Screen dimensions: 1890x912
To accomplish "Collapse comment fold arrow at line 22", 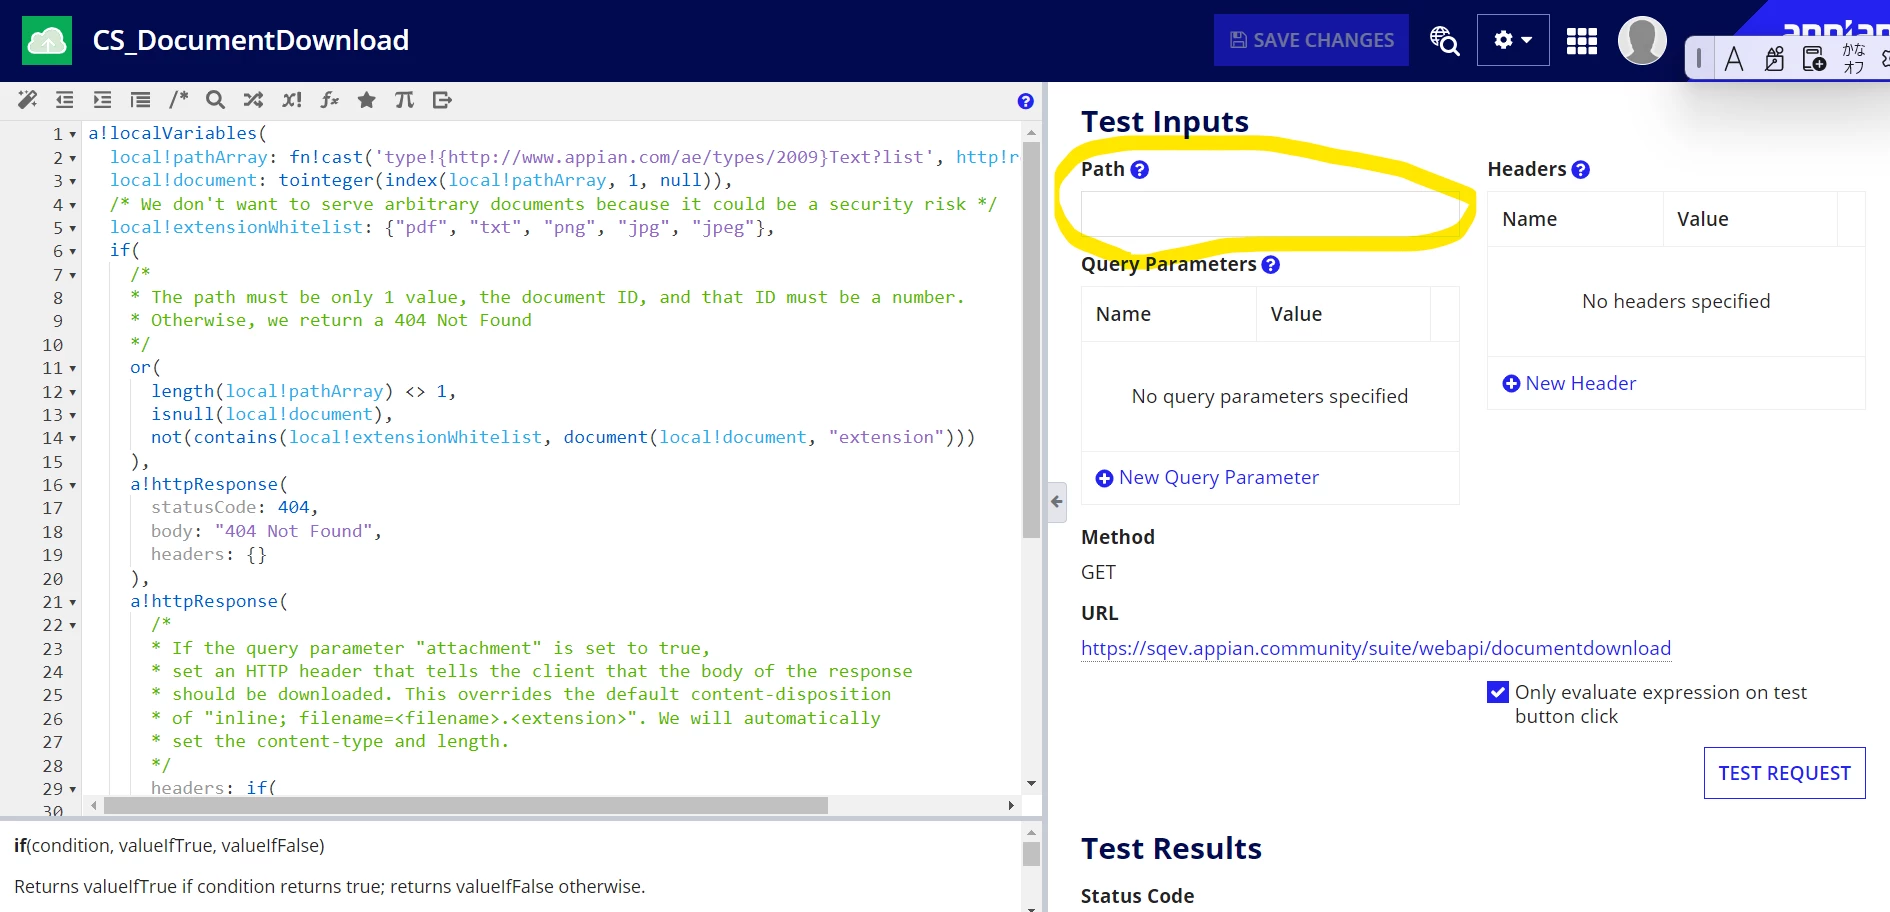I will tap(73, 626).
